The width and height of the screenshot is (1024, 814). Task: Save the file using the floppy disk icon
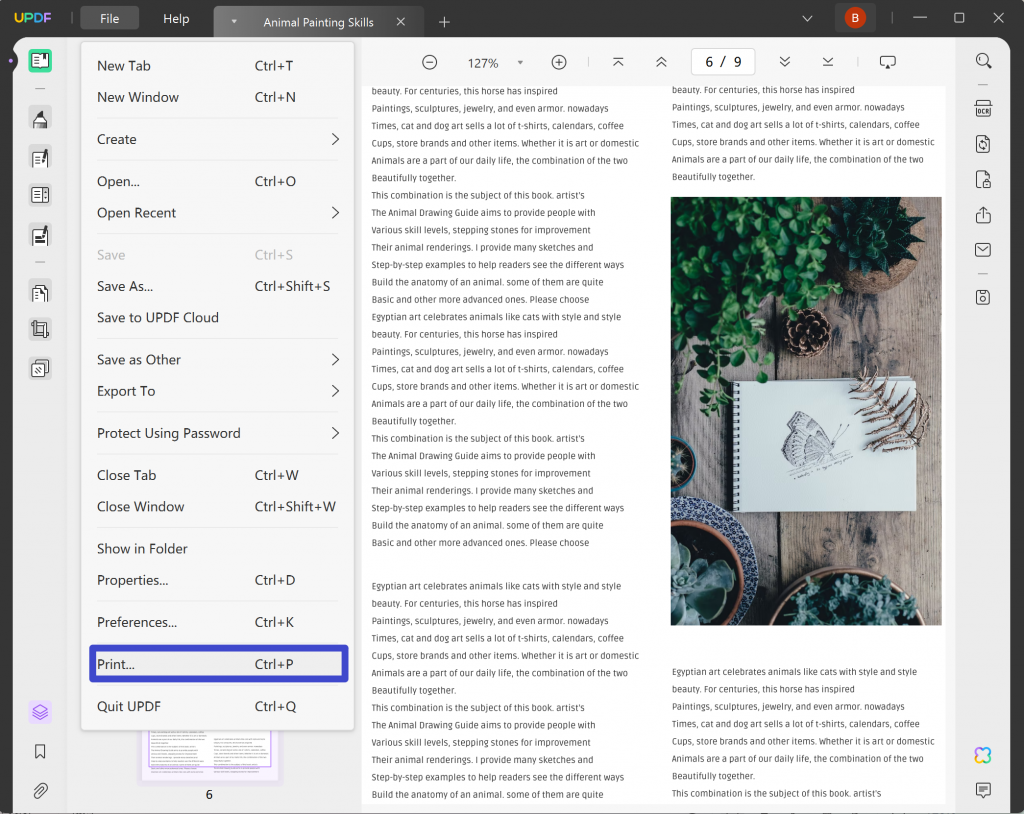click(983, 297)
